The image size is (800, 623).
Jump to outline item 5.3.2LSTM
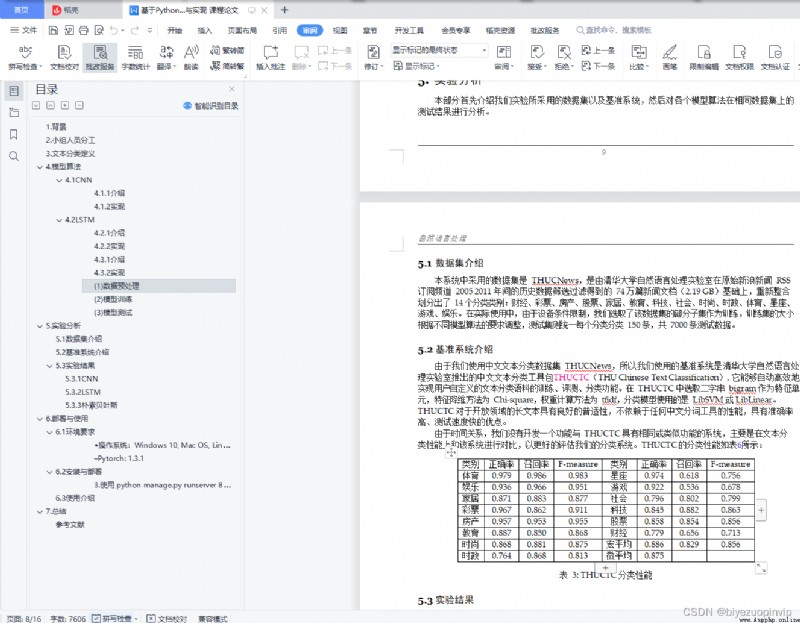(x=83, y=392)
